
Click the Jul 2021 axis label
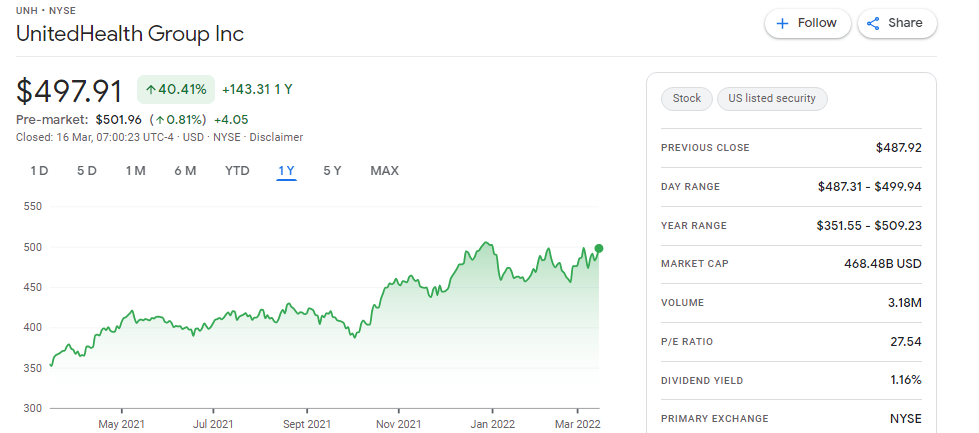(x=213, y=424)
